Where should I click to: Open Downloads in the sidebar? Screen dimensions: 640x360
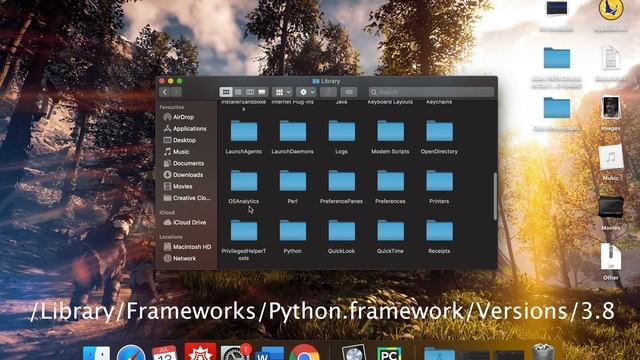point(183,175)
